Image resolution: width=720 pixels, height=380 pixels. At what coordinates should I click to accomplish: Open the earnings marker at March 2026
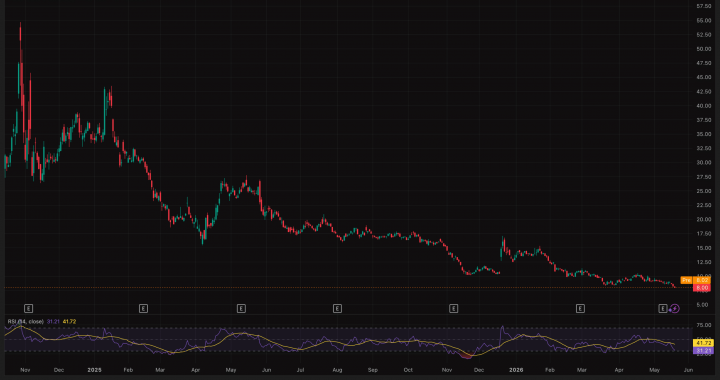(580, 309)
